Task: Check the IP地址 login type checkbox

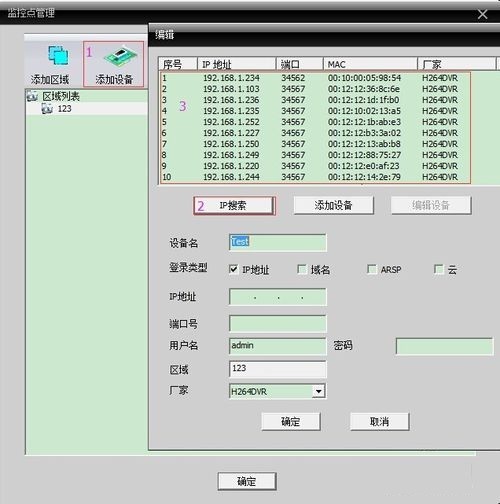Action: coord(233,269)
